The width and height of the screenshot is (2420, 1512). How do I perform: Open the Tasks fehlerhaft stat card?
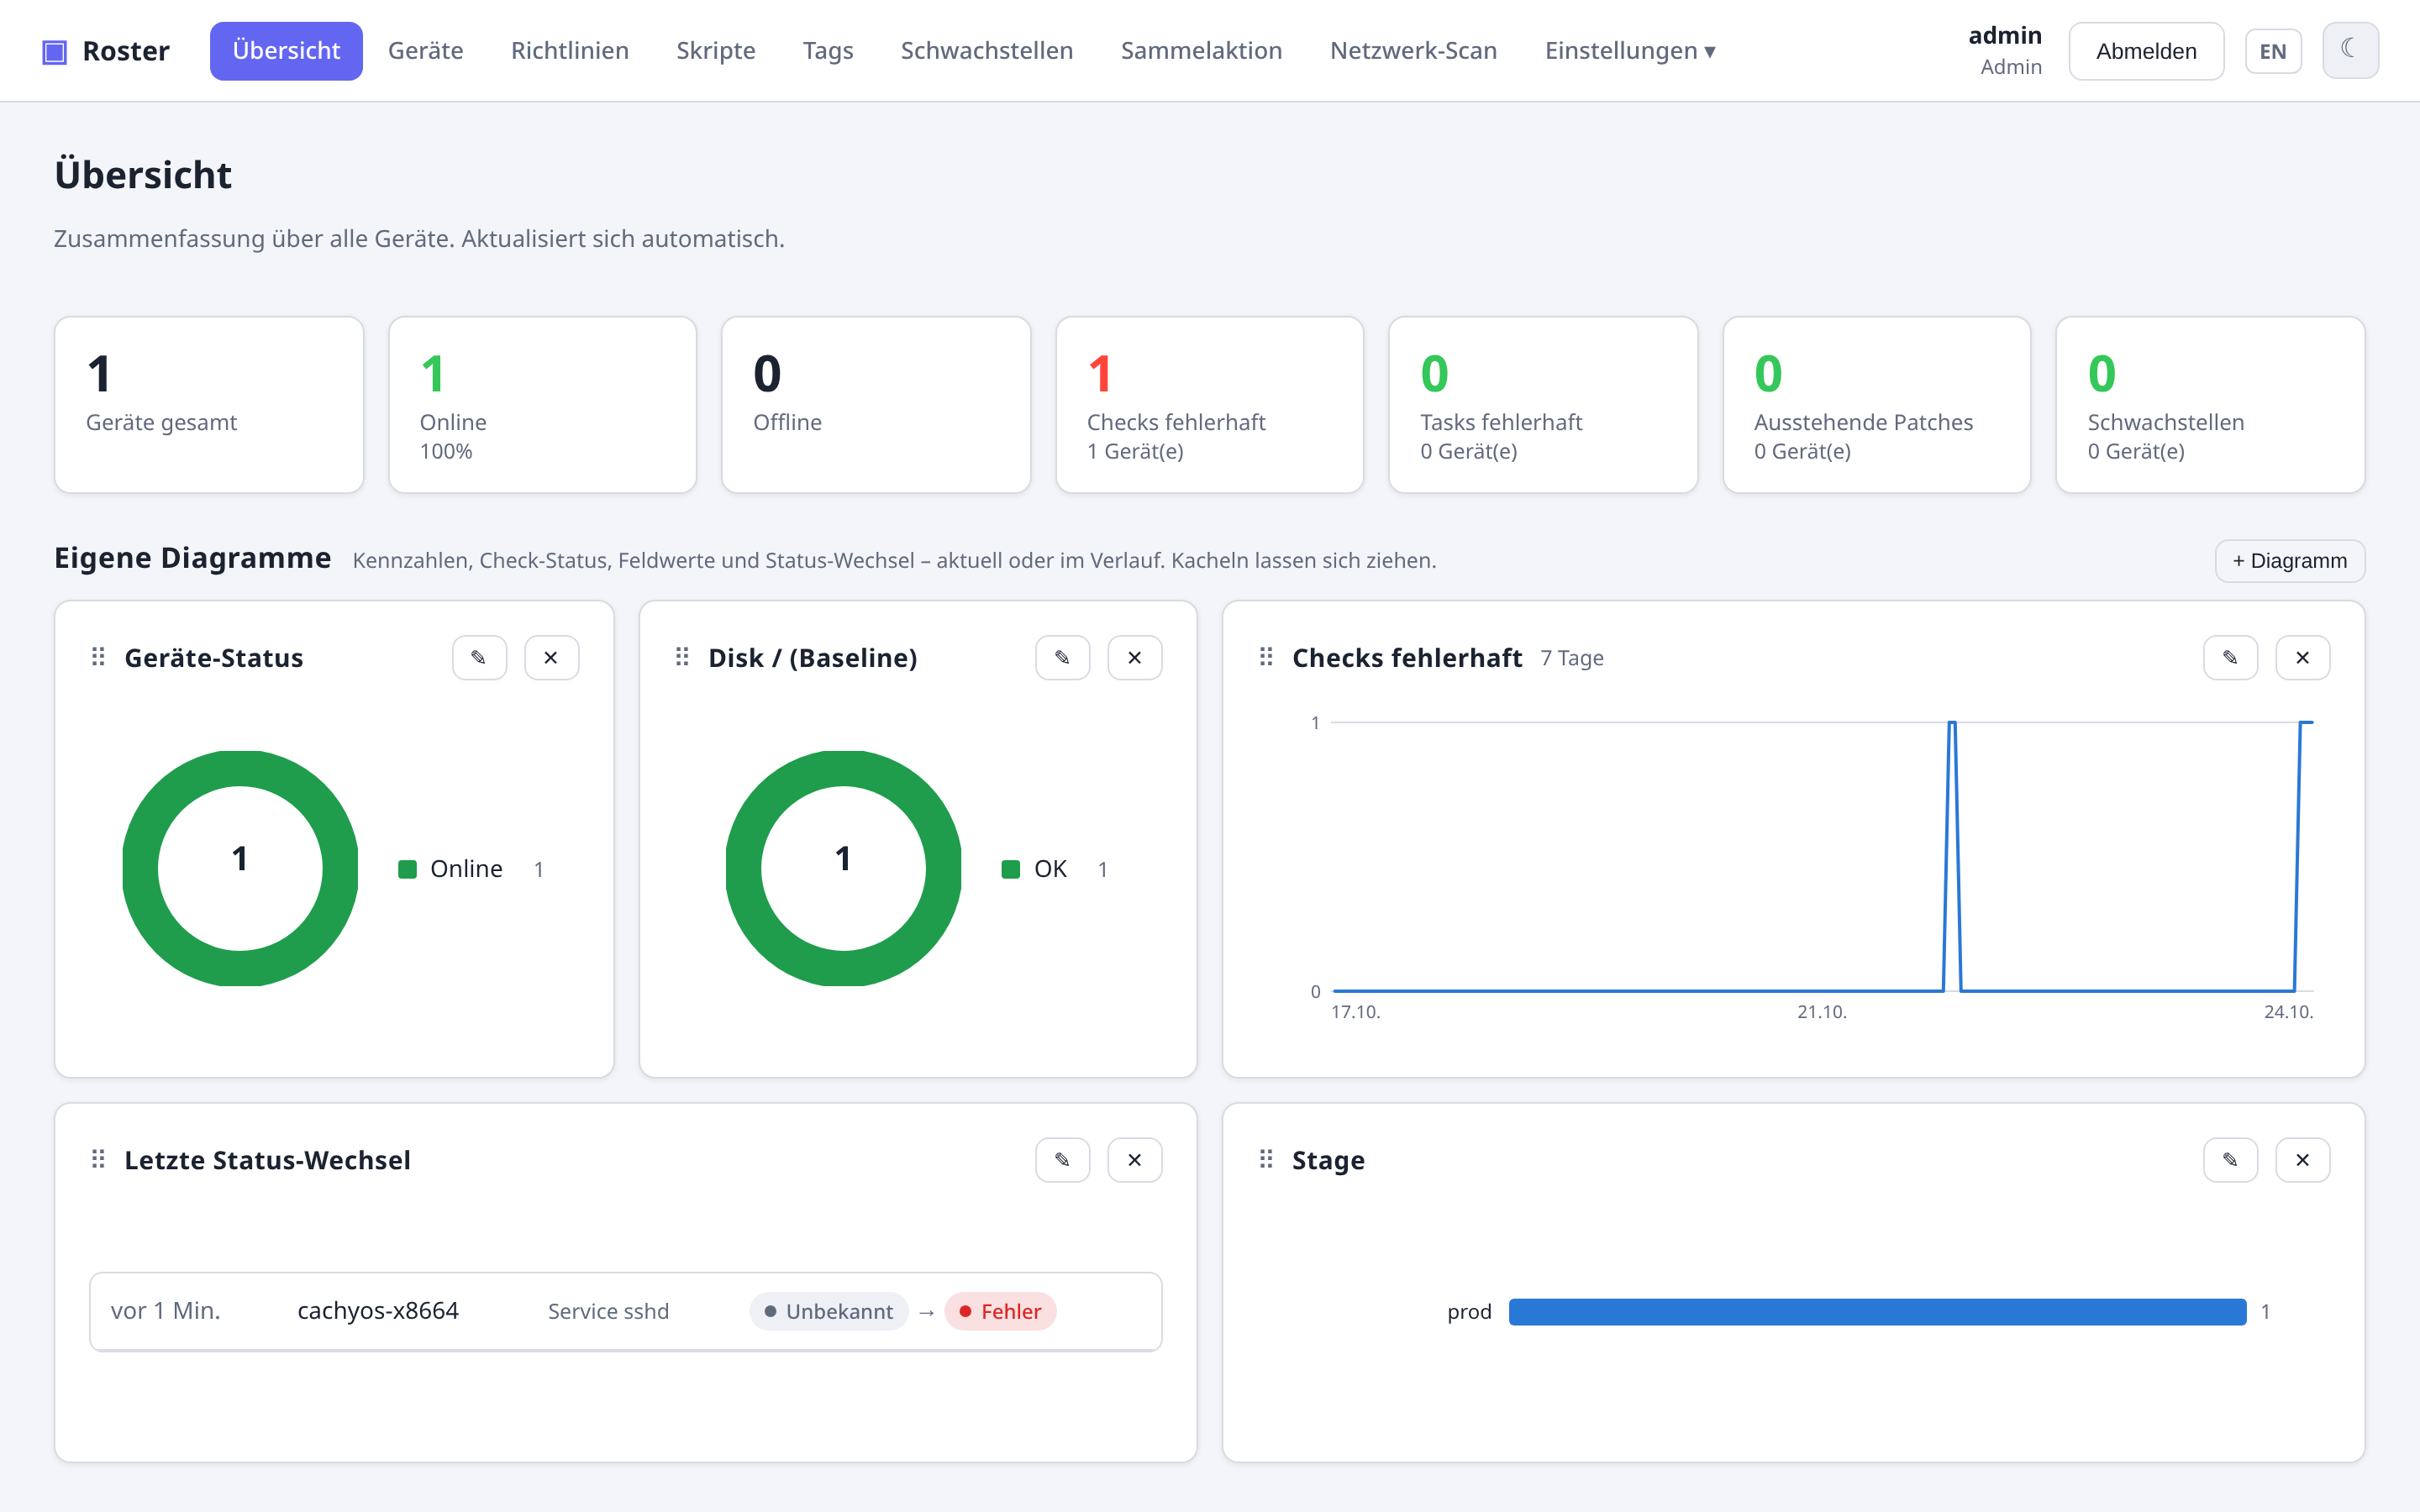tap(1543, 405)
